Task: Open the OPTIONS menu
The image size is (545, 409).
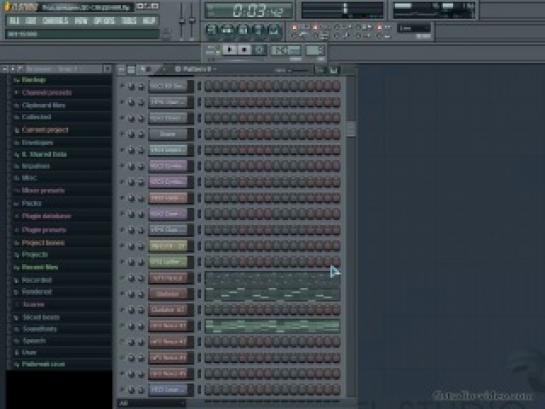Action: pyautogui.click(x=104, y=21)
